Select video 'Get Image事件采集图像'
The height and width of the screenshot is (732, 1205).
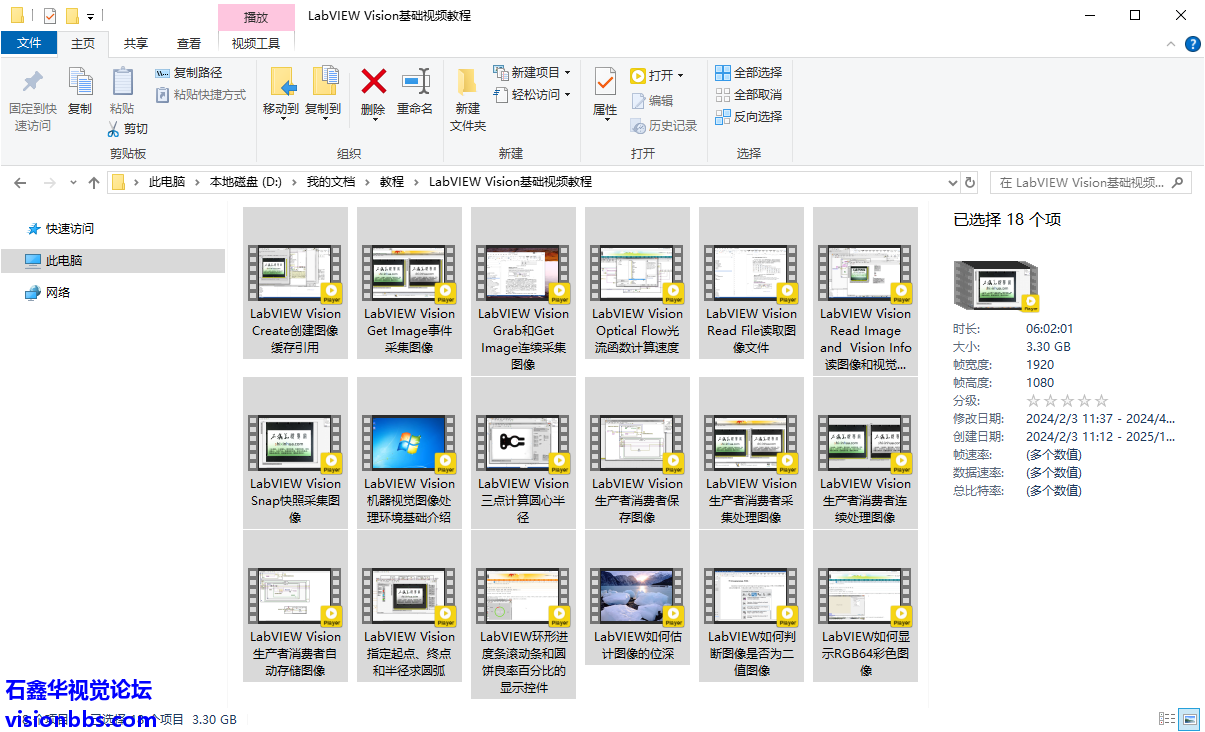click(409, 283)
